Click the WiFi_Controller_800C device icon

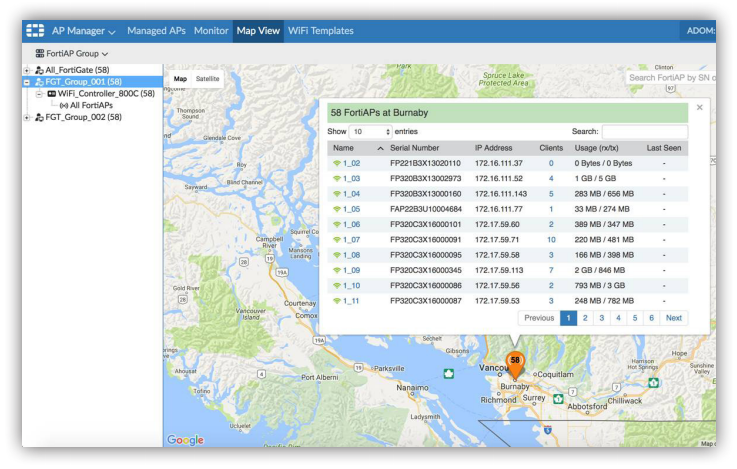point(52,94)
